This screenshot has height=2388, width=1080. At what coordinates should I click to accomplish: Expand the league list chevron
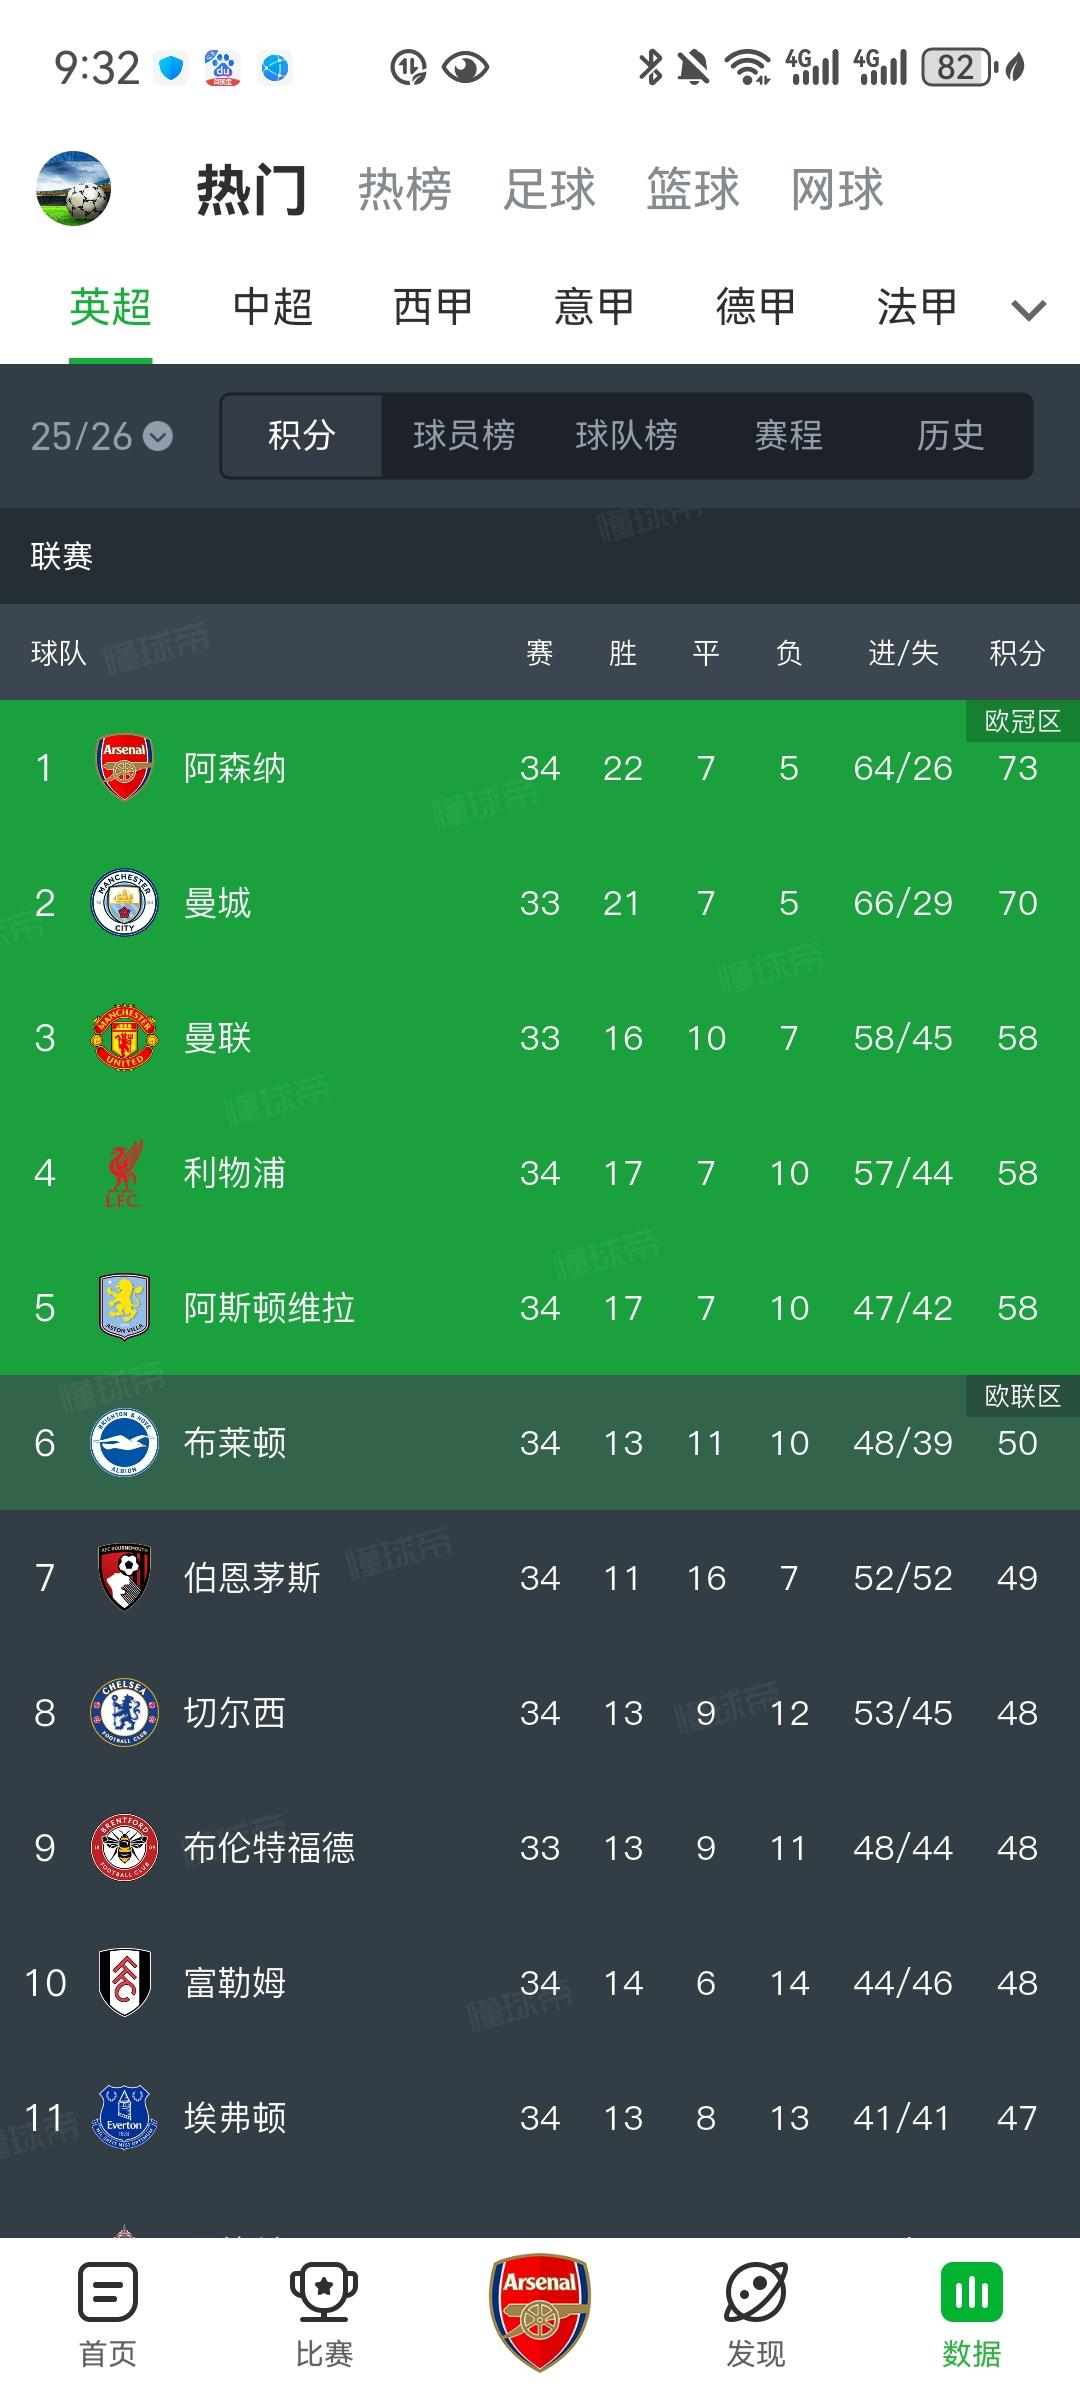click(1028, 310)
